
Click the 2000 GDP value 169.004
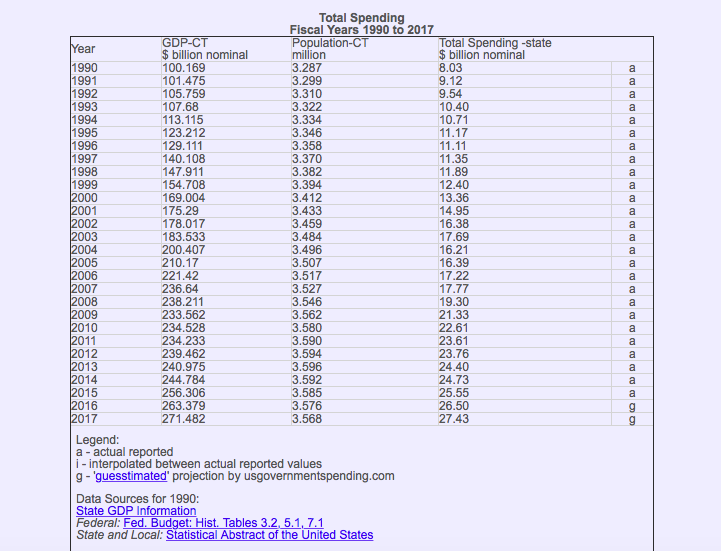click(x=183, y=198)
